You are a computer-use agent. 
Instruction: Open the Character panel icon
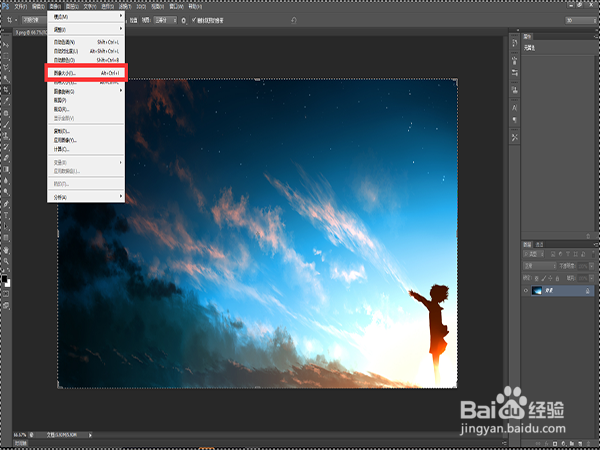[x=515, y=108]
